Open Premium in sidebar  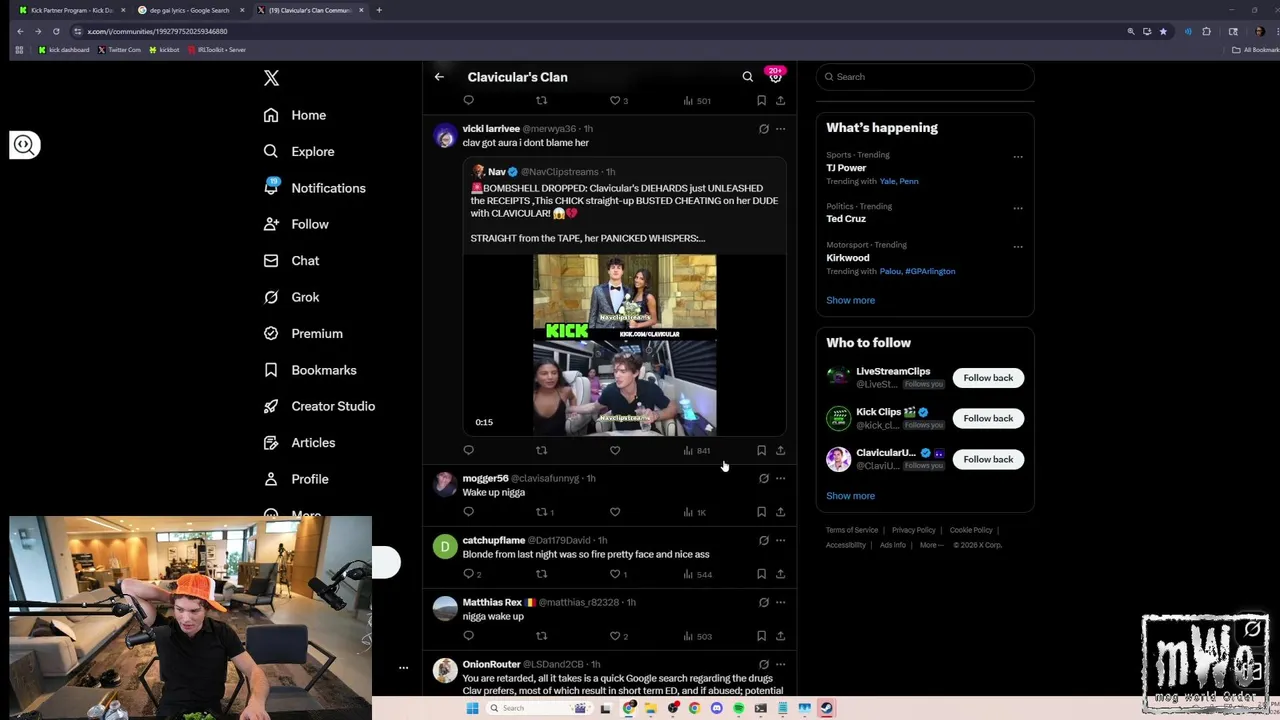point(302,334)
